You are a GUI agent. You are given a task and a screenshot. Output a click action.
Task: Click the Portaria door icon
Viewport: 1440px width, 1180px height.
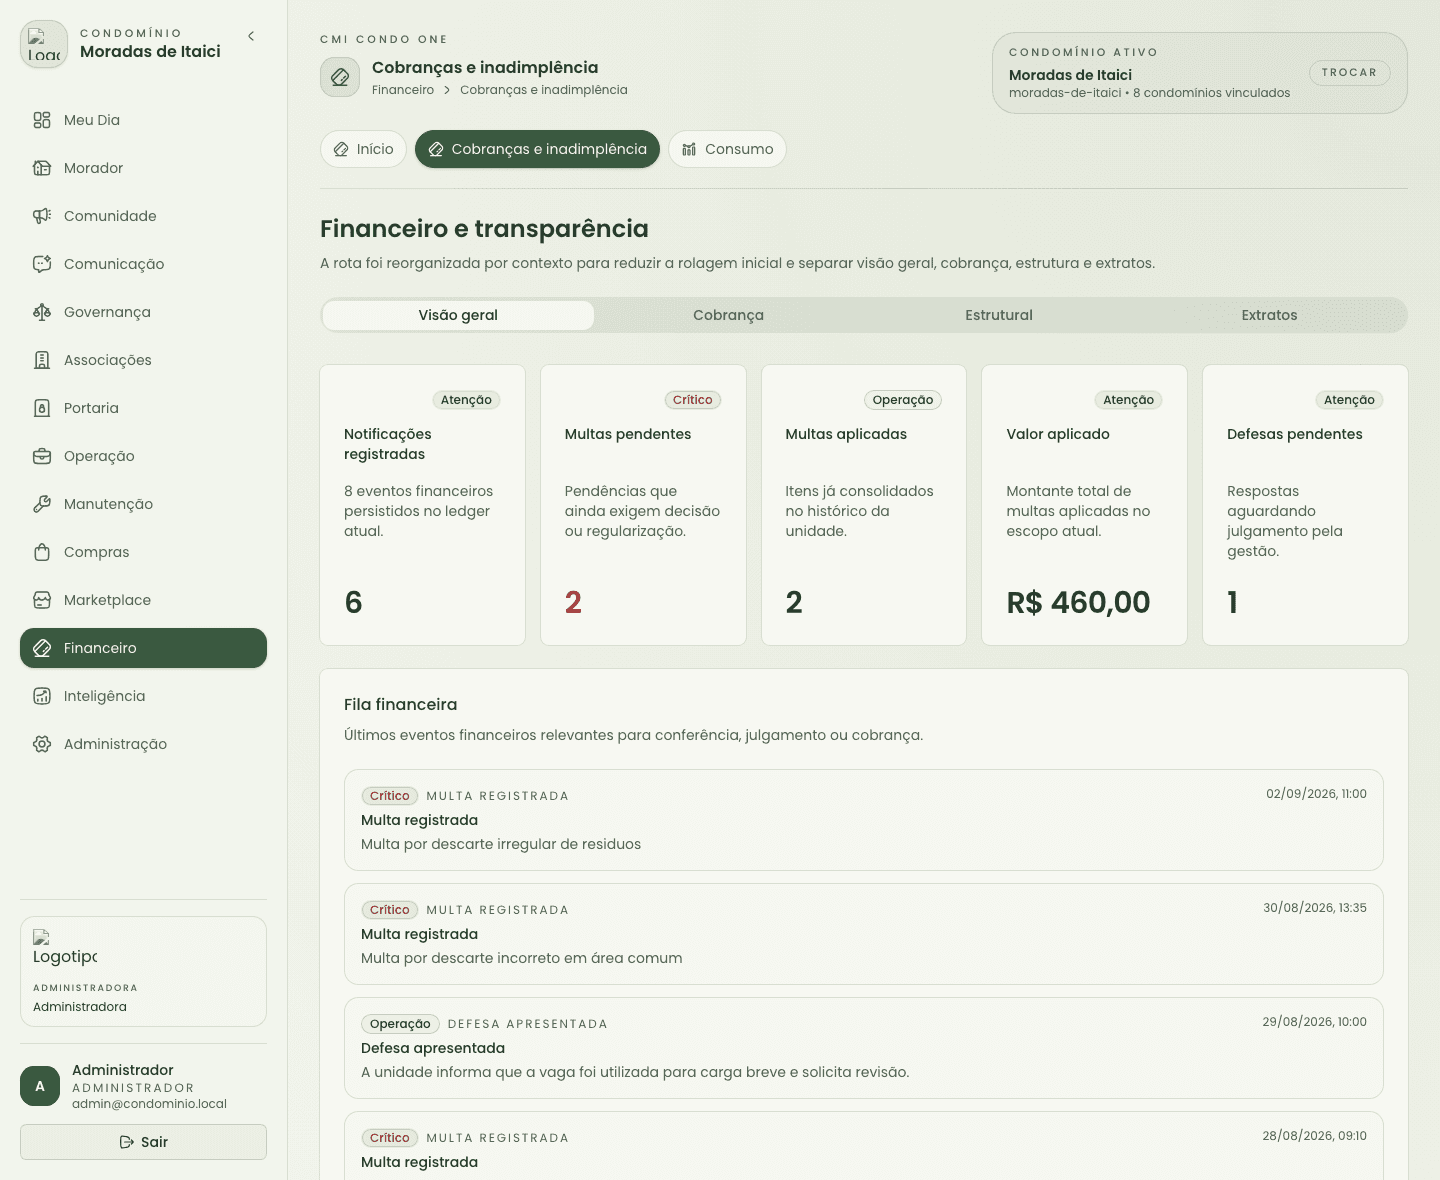42,408
